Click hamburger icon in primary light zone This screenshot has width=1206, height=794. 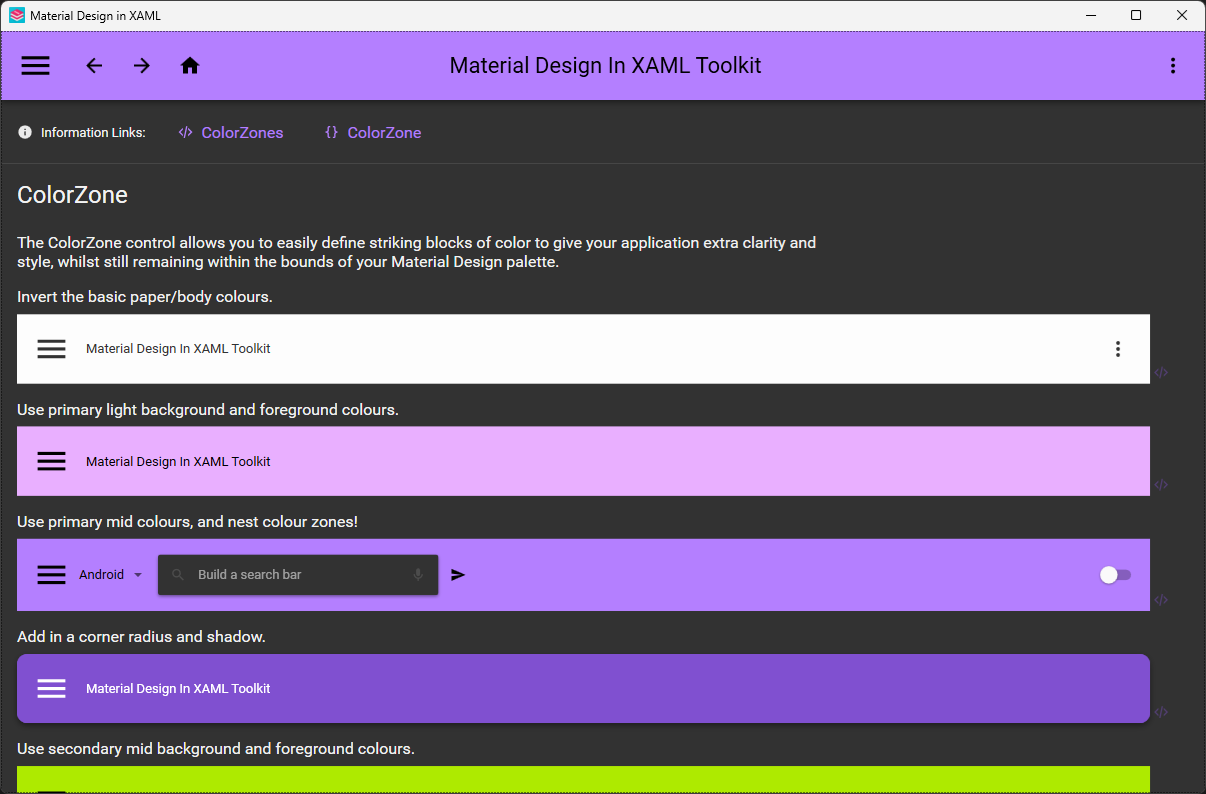click(52, 461)
